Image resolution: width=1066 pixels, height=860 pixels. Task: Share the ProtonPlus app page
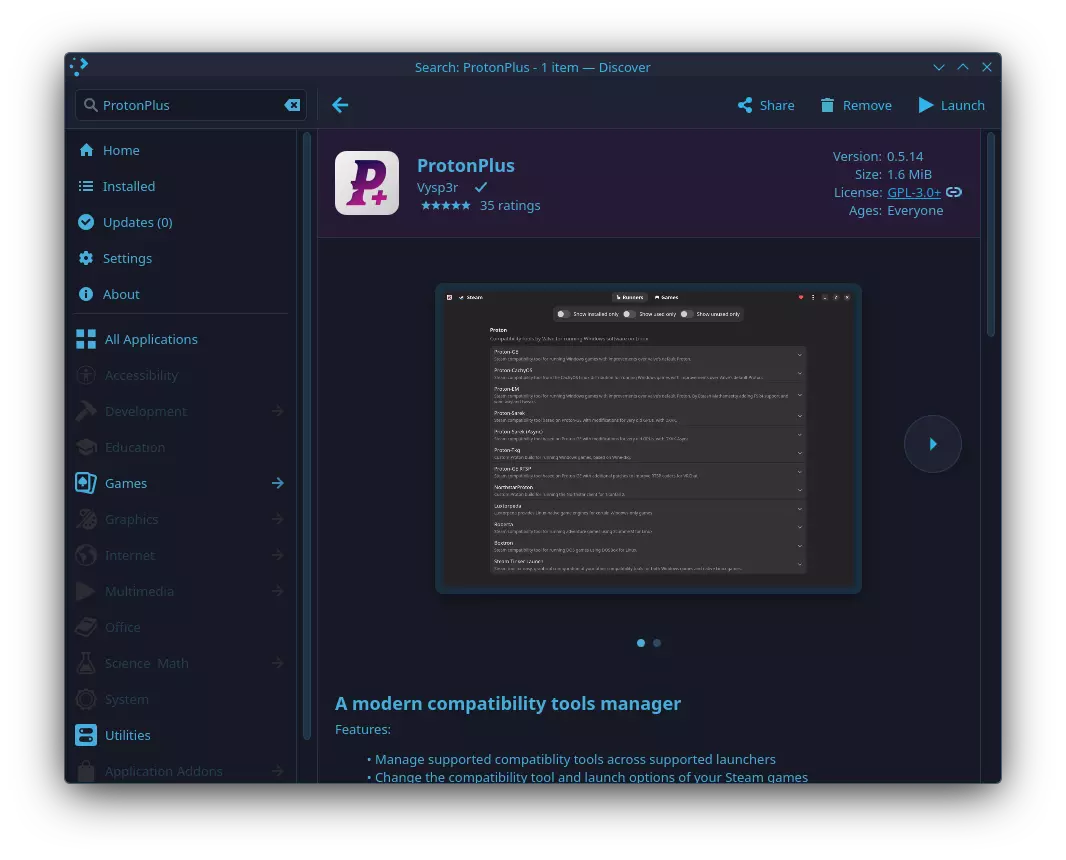click(766, 105)
